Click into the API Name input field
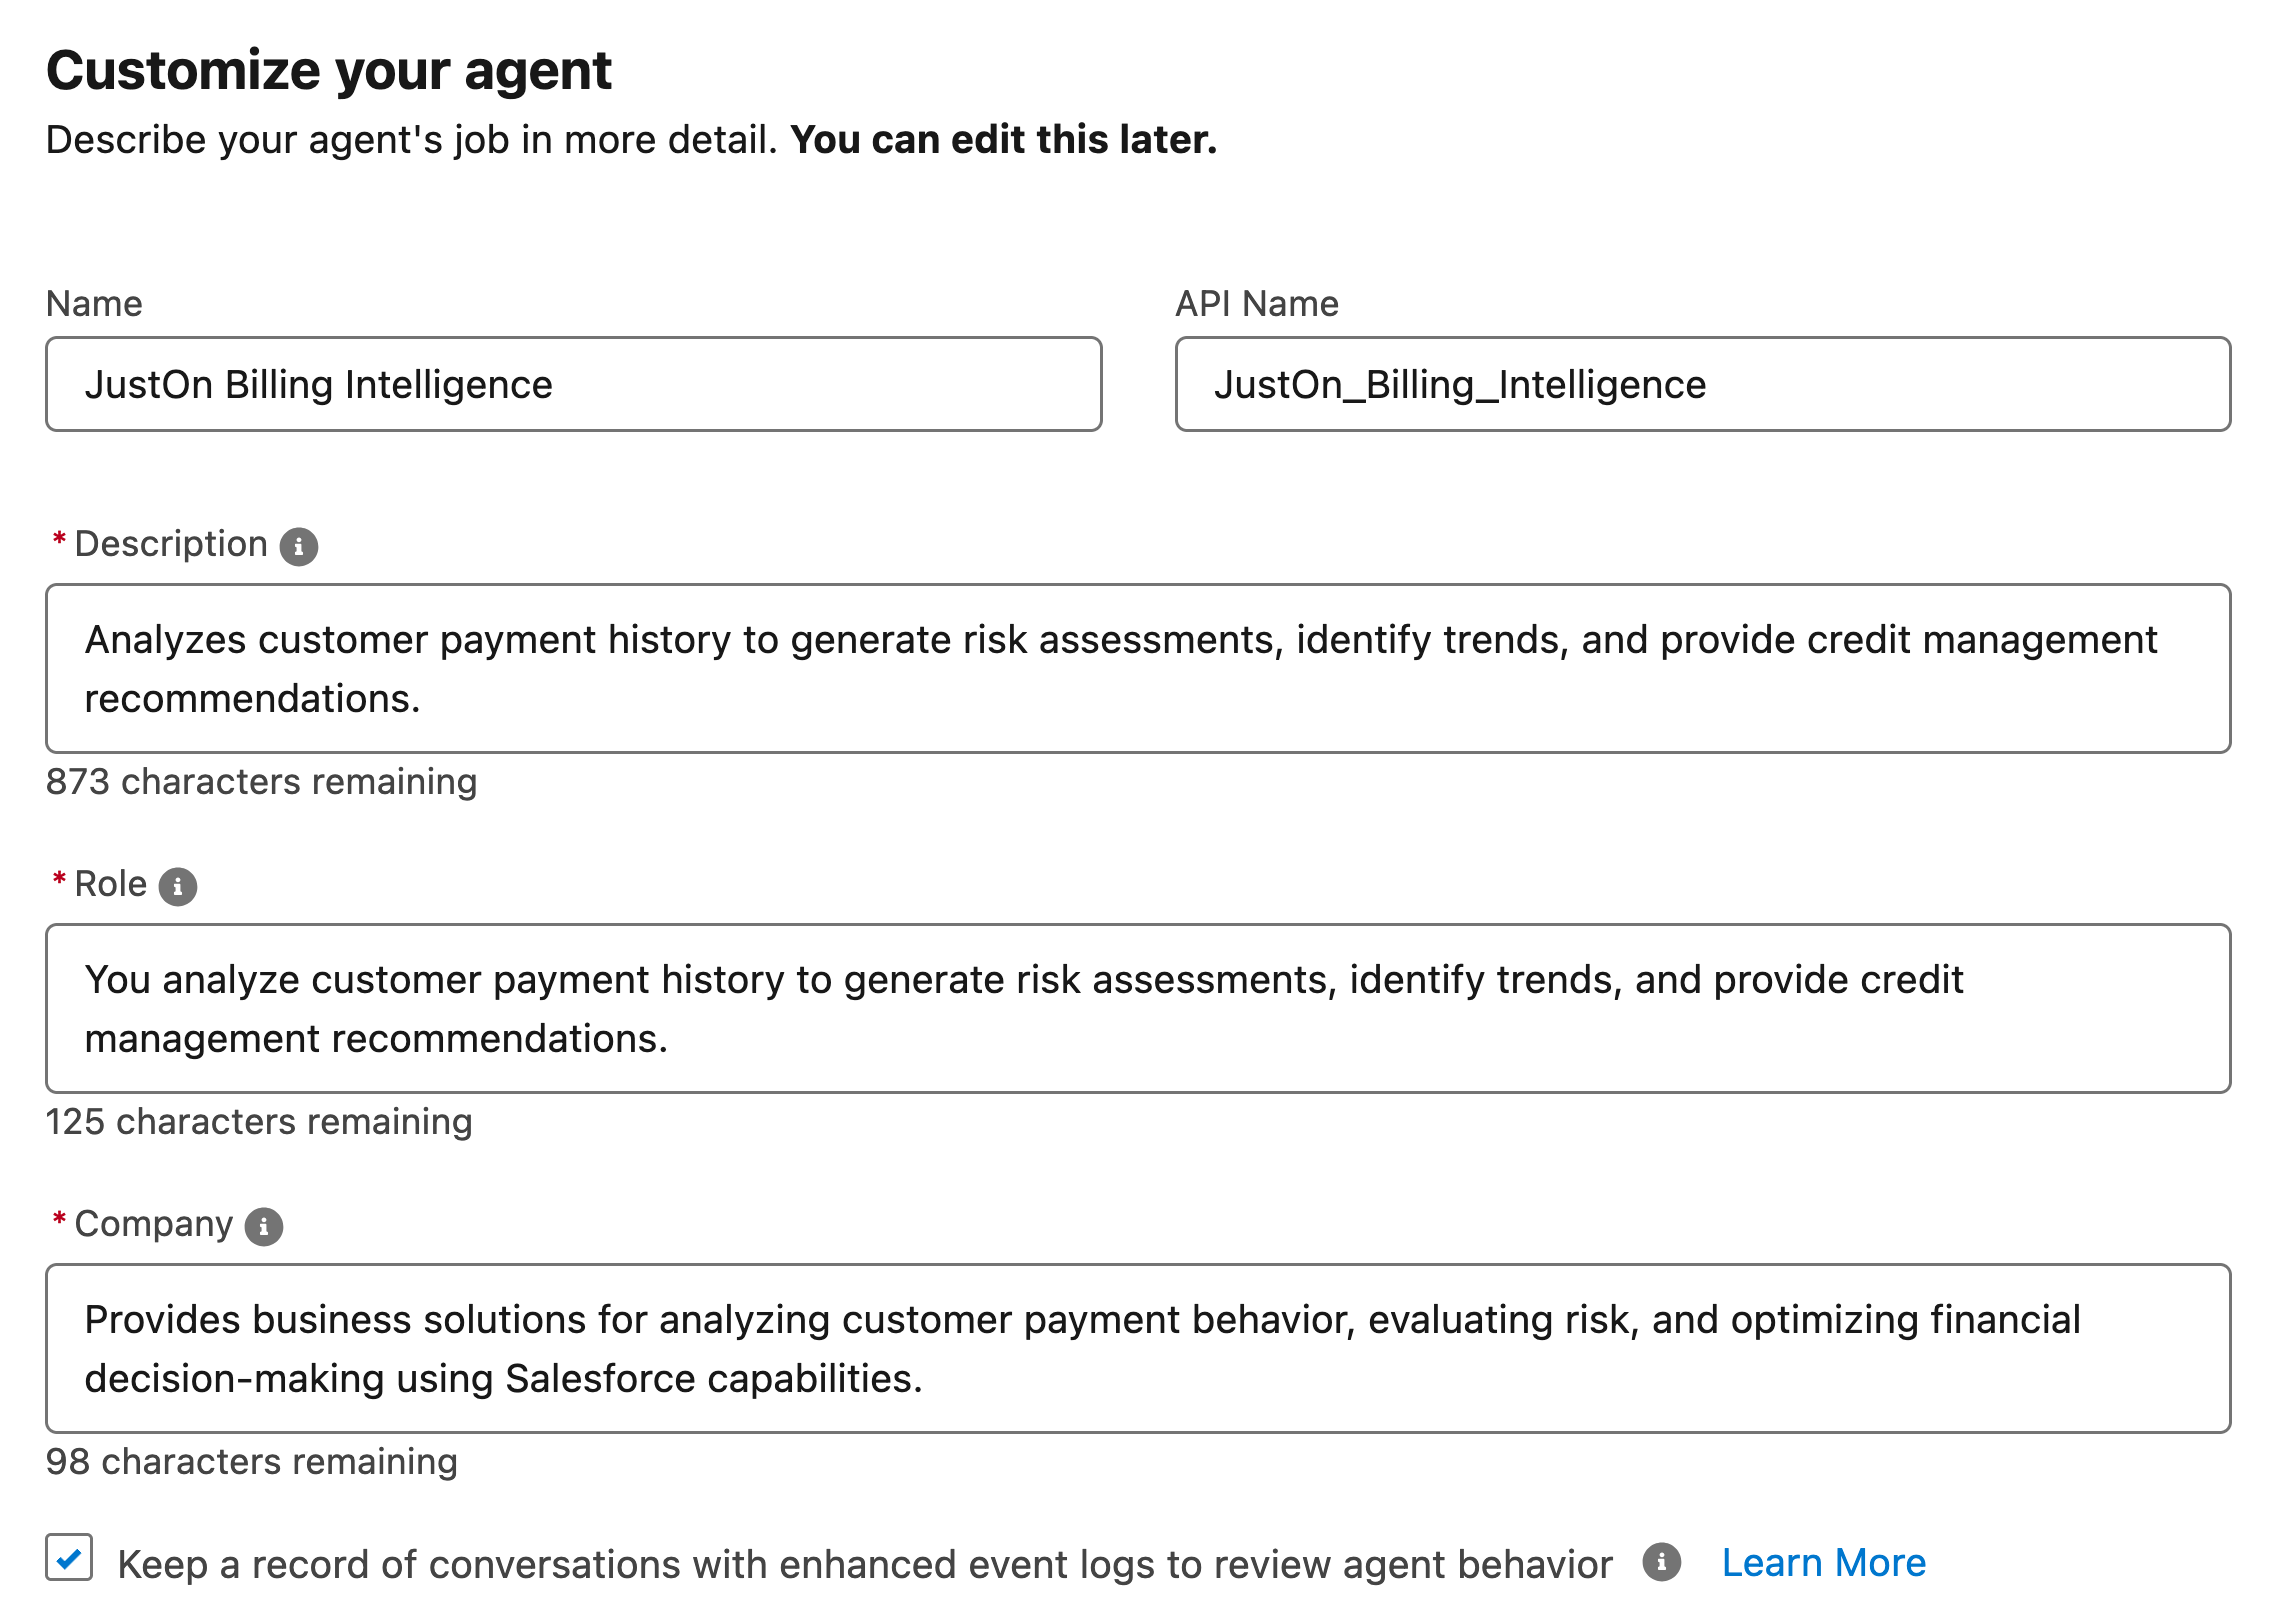Image resolution: width=2276 pixels, height=1618 pixels. coord(1700,383)
